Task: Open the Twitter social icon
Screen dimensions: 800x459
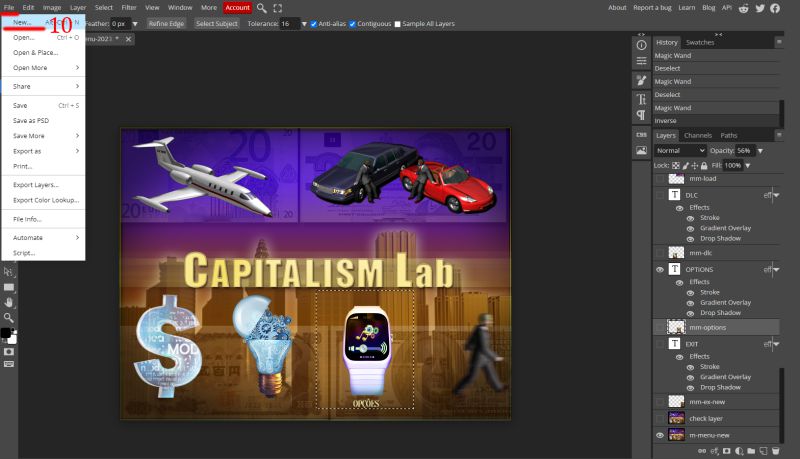Action: 760,8
